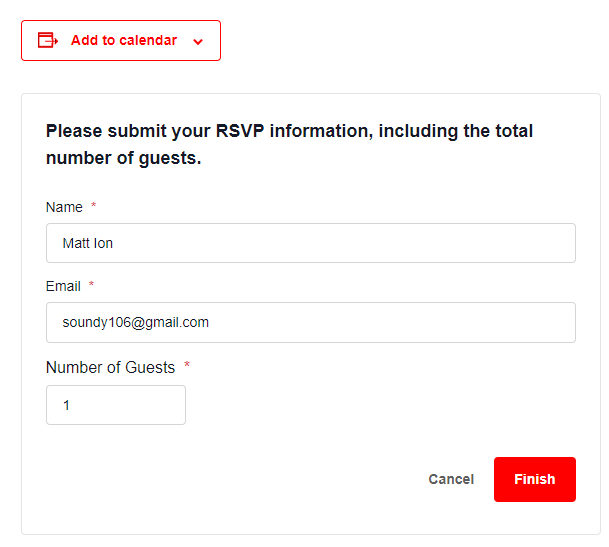Click the heading text 'number of guests.'
Viewport: 609px width, 547px height.
(124, 157)
